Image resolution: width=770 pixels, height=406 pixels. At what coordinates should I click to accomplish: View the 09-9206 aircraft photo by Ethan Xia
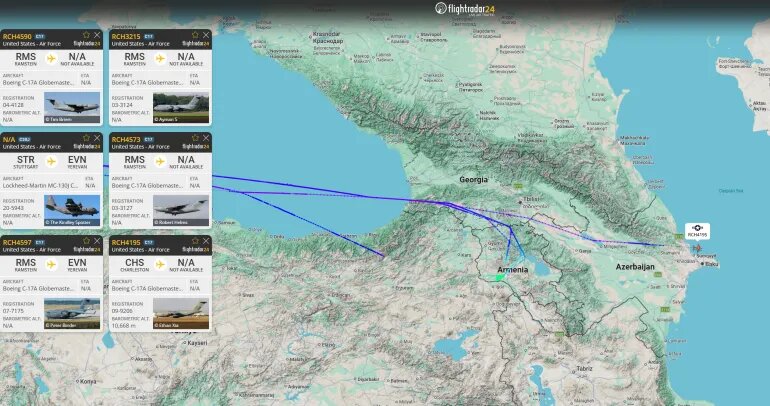point(181,313)
